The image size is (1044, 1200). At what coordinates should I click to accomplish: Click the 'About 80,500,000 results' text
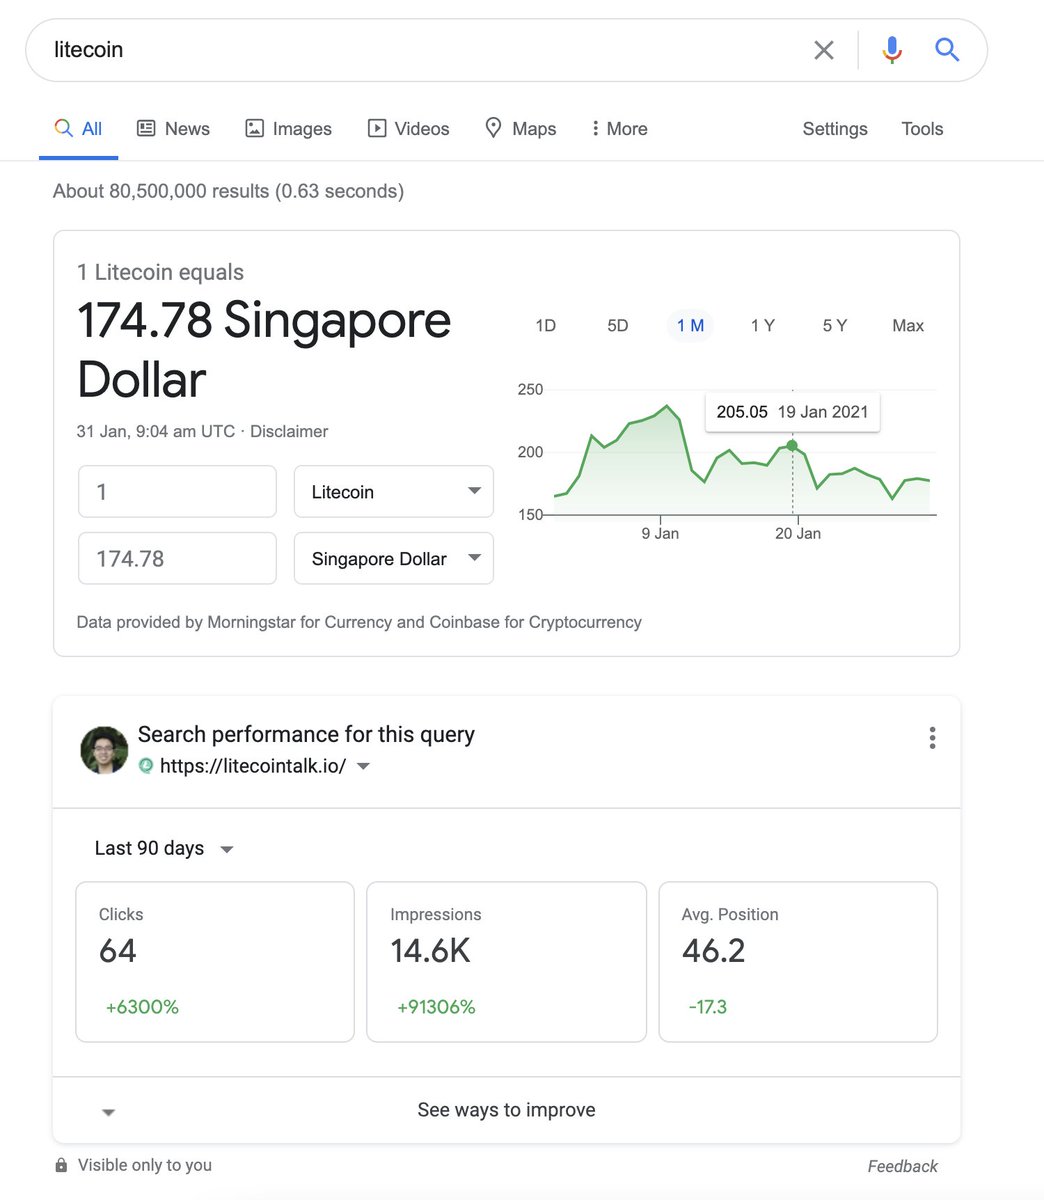click(228, 191)
